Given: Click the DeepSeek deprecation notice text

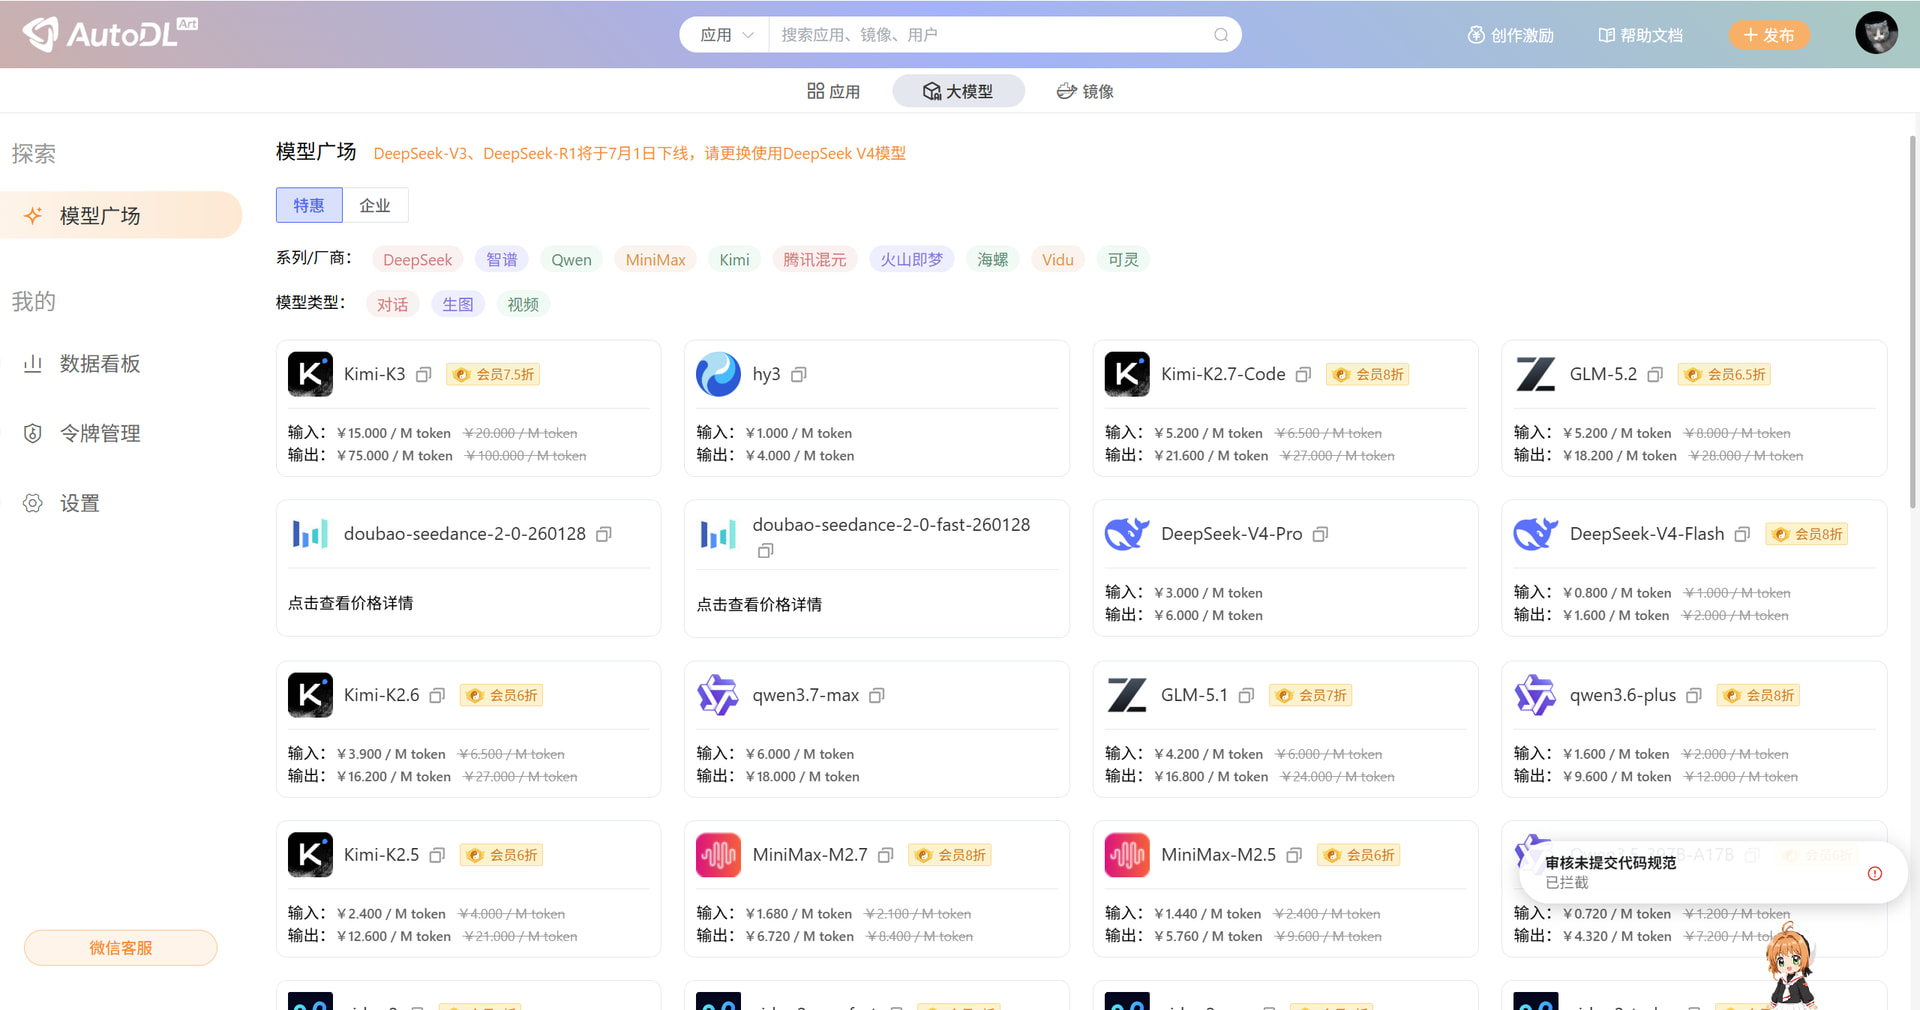Looking at the screenshot, I should [x=640, y=154].
